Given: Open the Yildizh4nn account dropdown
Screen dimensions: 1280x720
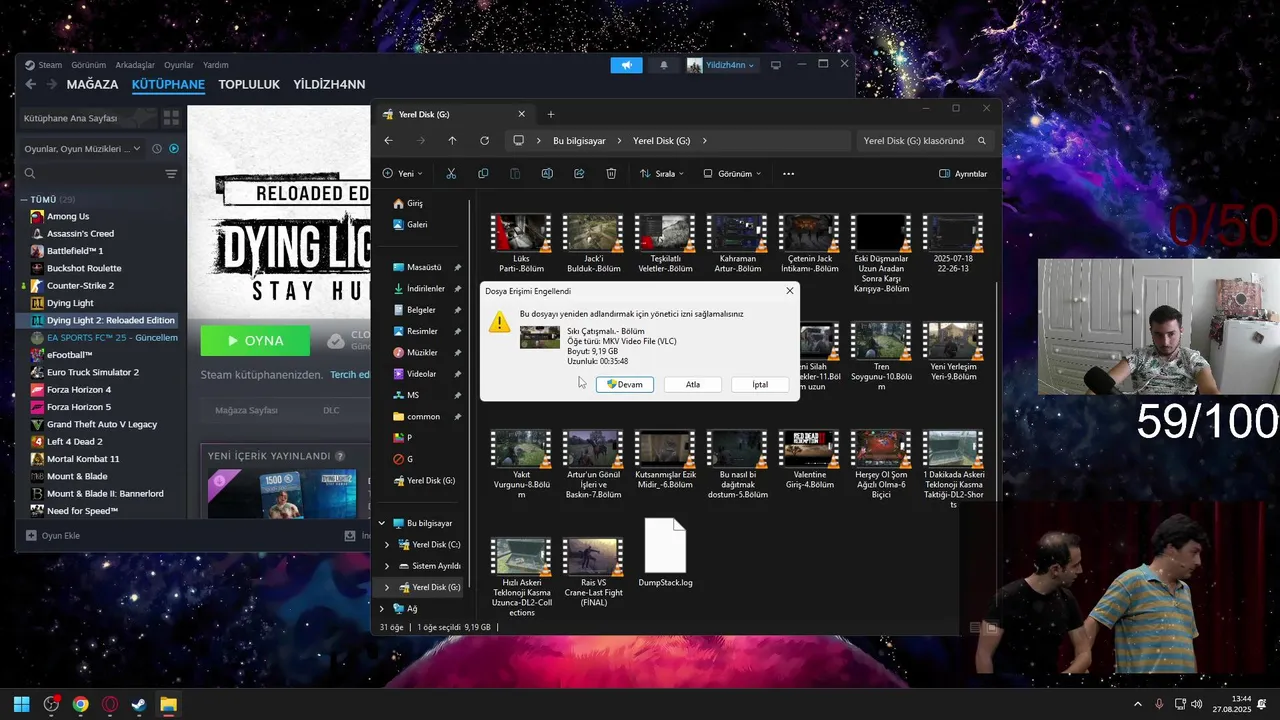Looking at the screenshot, I should (x=721, y=65).
